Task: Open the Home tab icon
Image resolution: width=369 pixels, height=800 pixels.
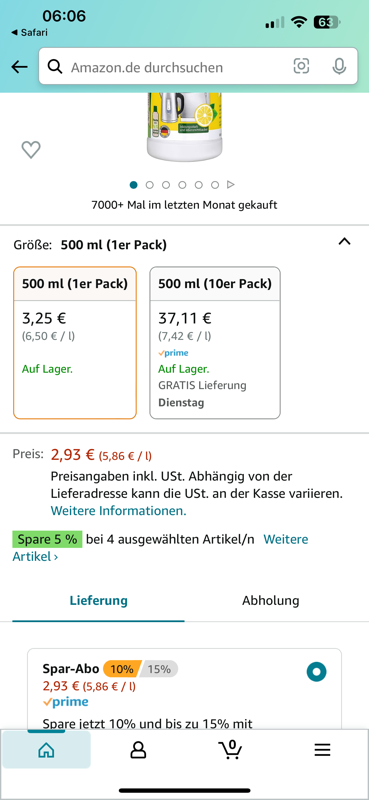Action: (46, 749)
